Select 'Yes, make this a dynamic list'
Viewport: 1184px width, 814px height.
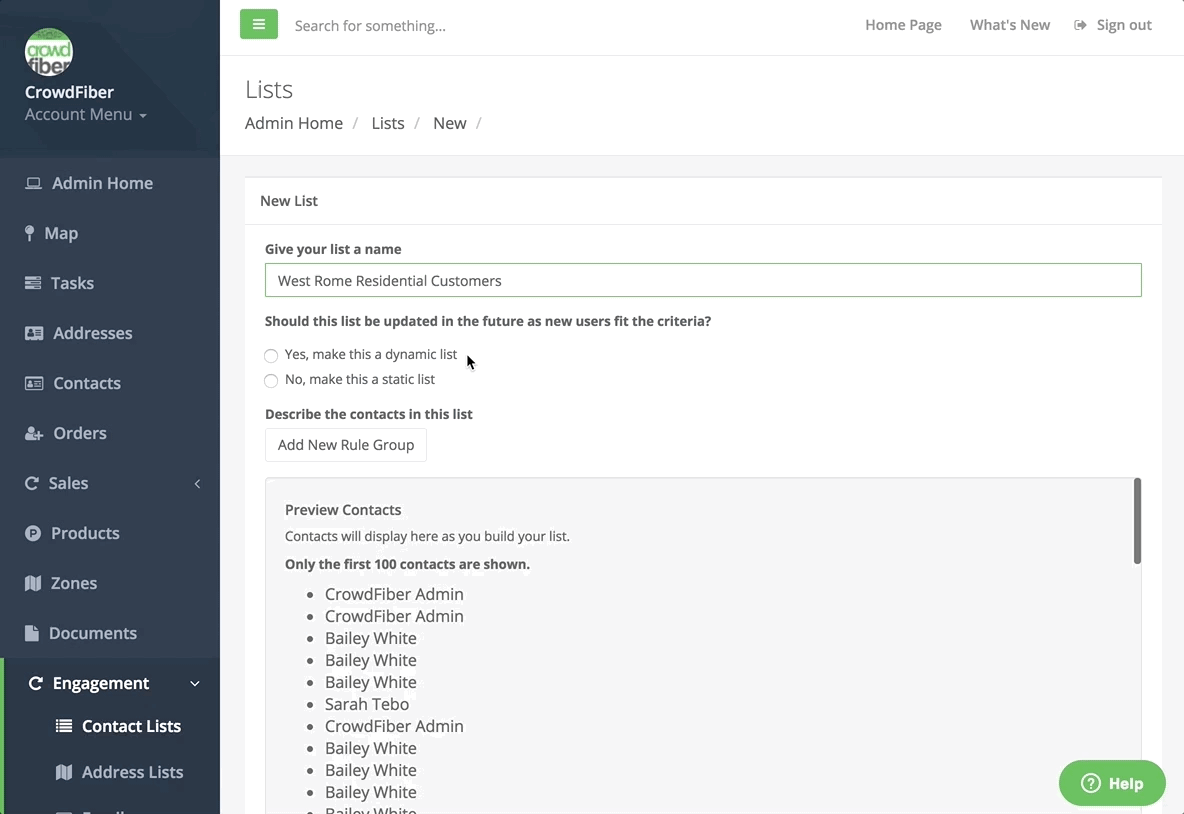click(271, 356)
